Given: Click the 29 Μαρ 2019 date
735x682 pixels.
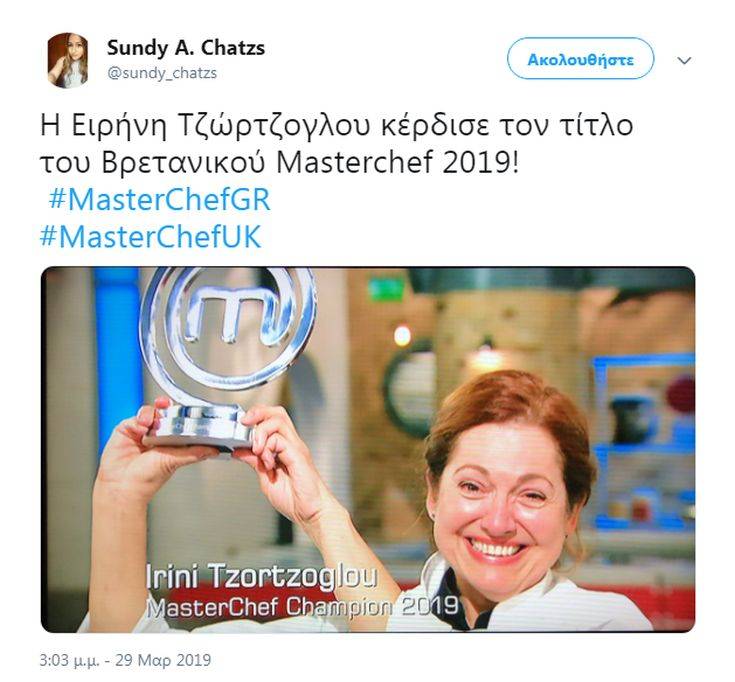Looking at the screenshot, I should (x=163, y=660).
